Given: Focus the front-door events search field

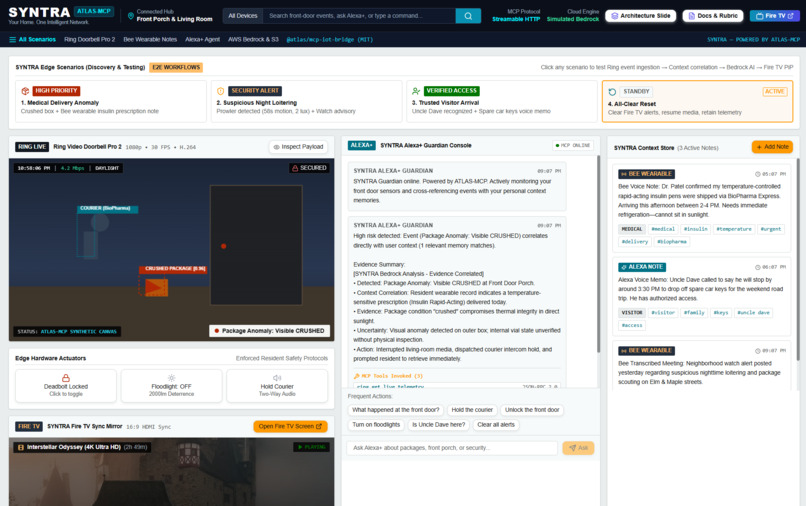Looking at the screenshot, I should coord(359,16).
